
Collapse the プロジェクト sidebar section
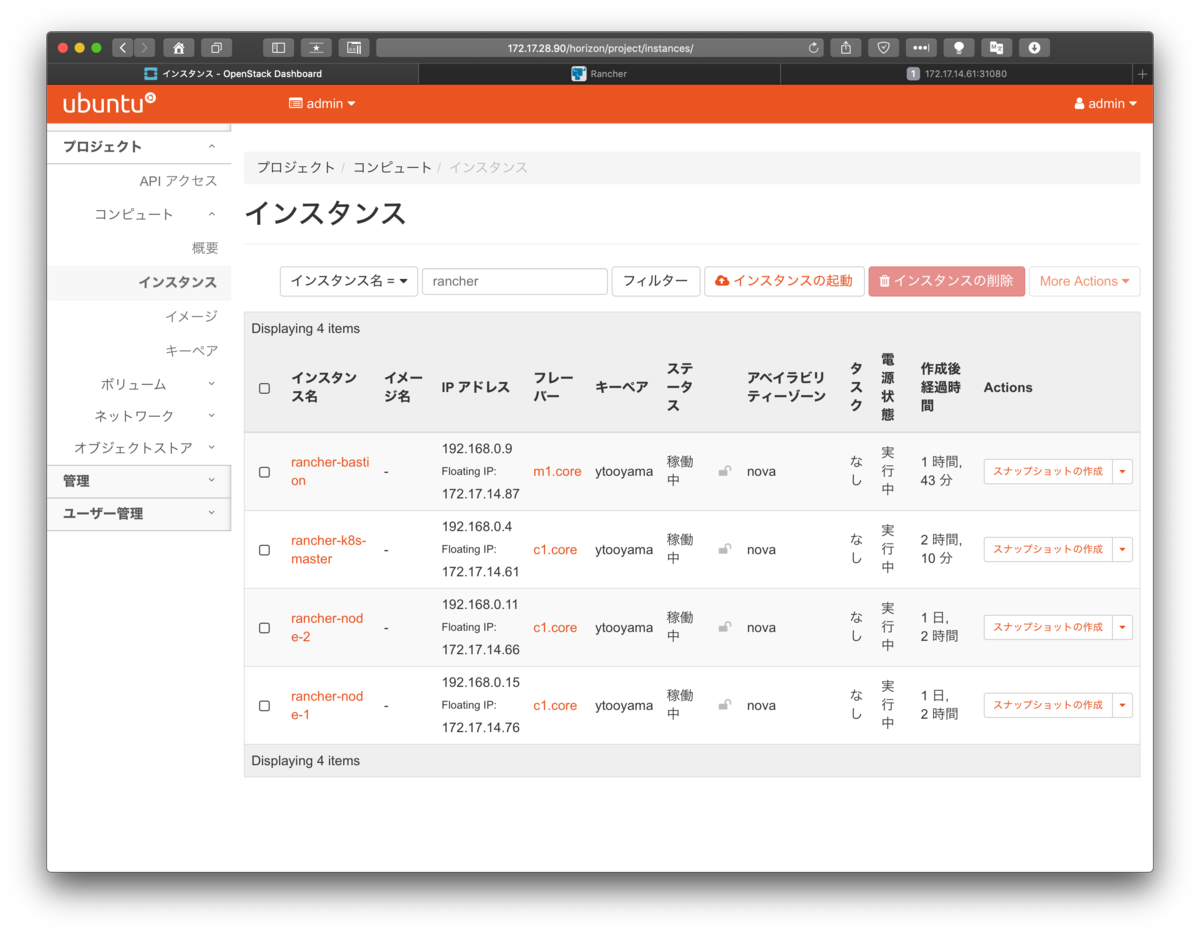[x=139, y=146]
